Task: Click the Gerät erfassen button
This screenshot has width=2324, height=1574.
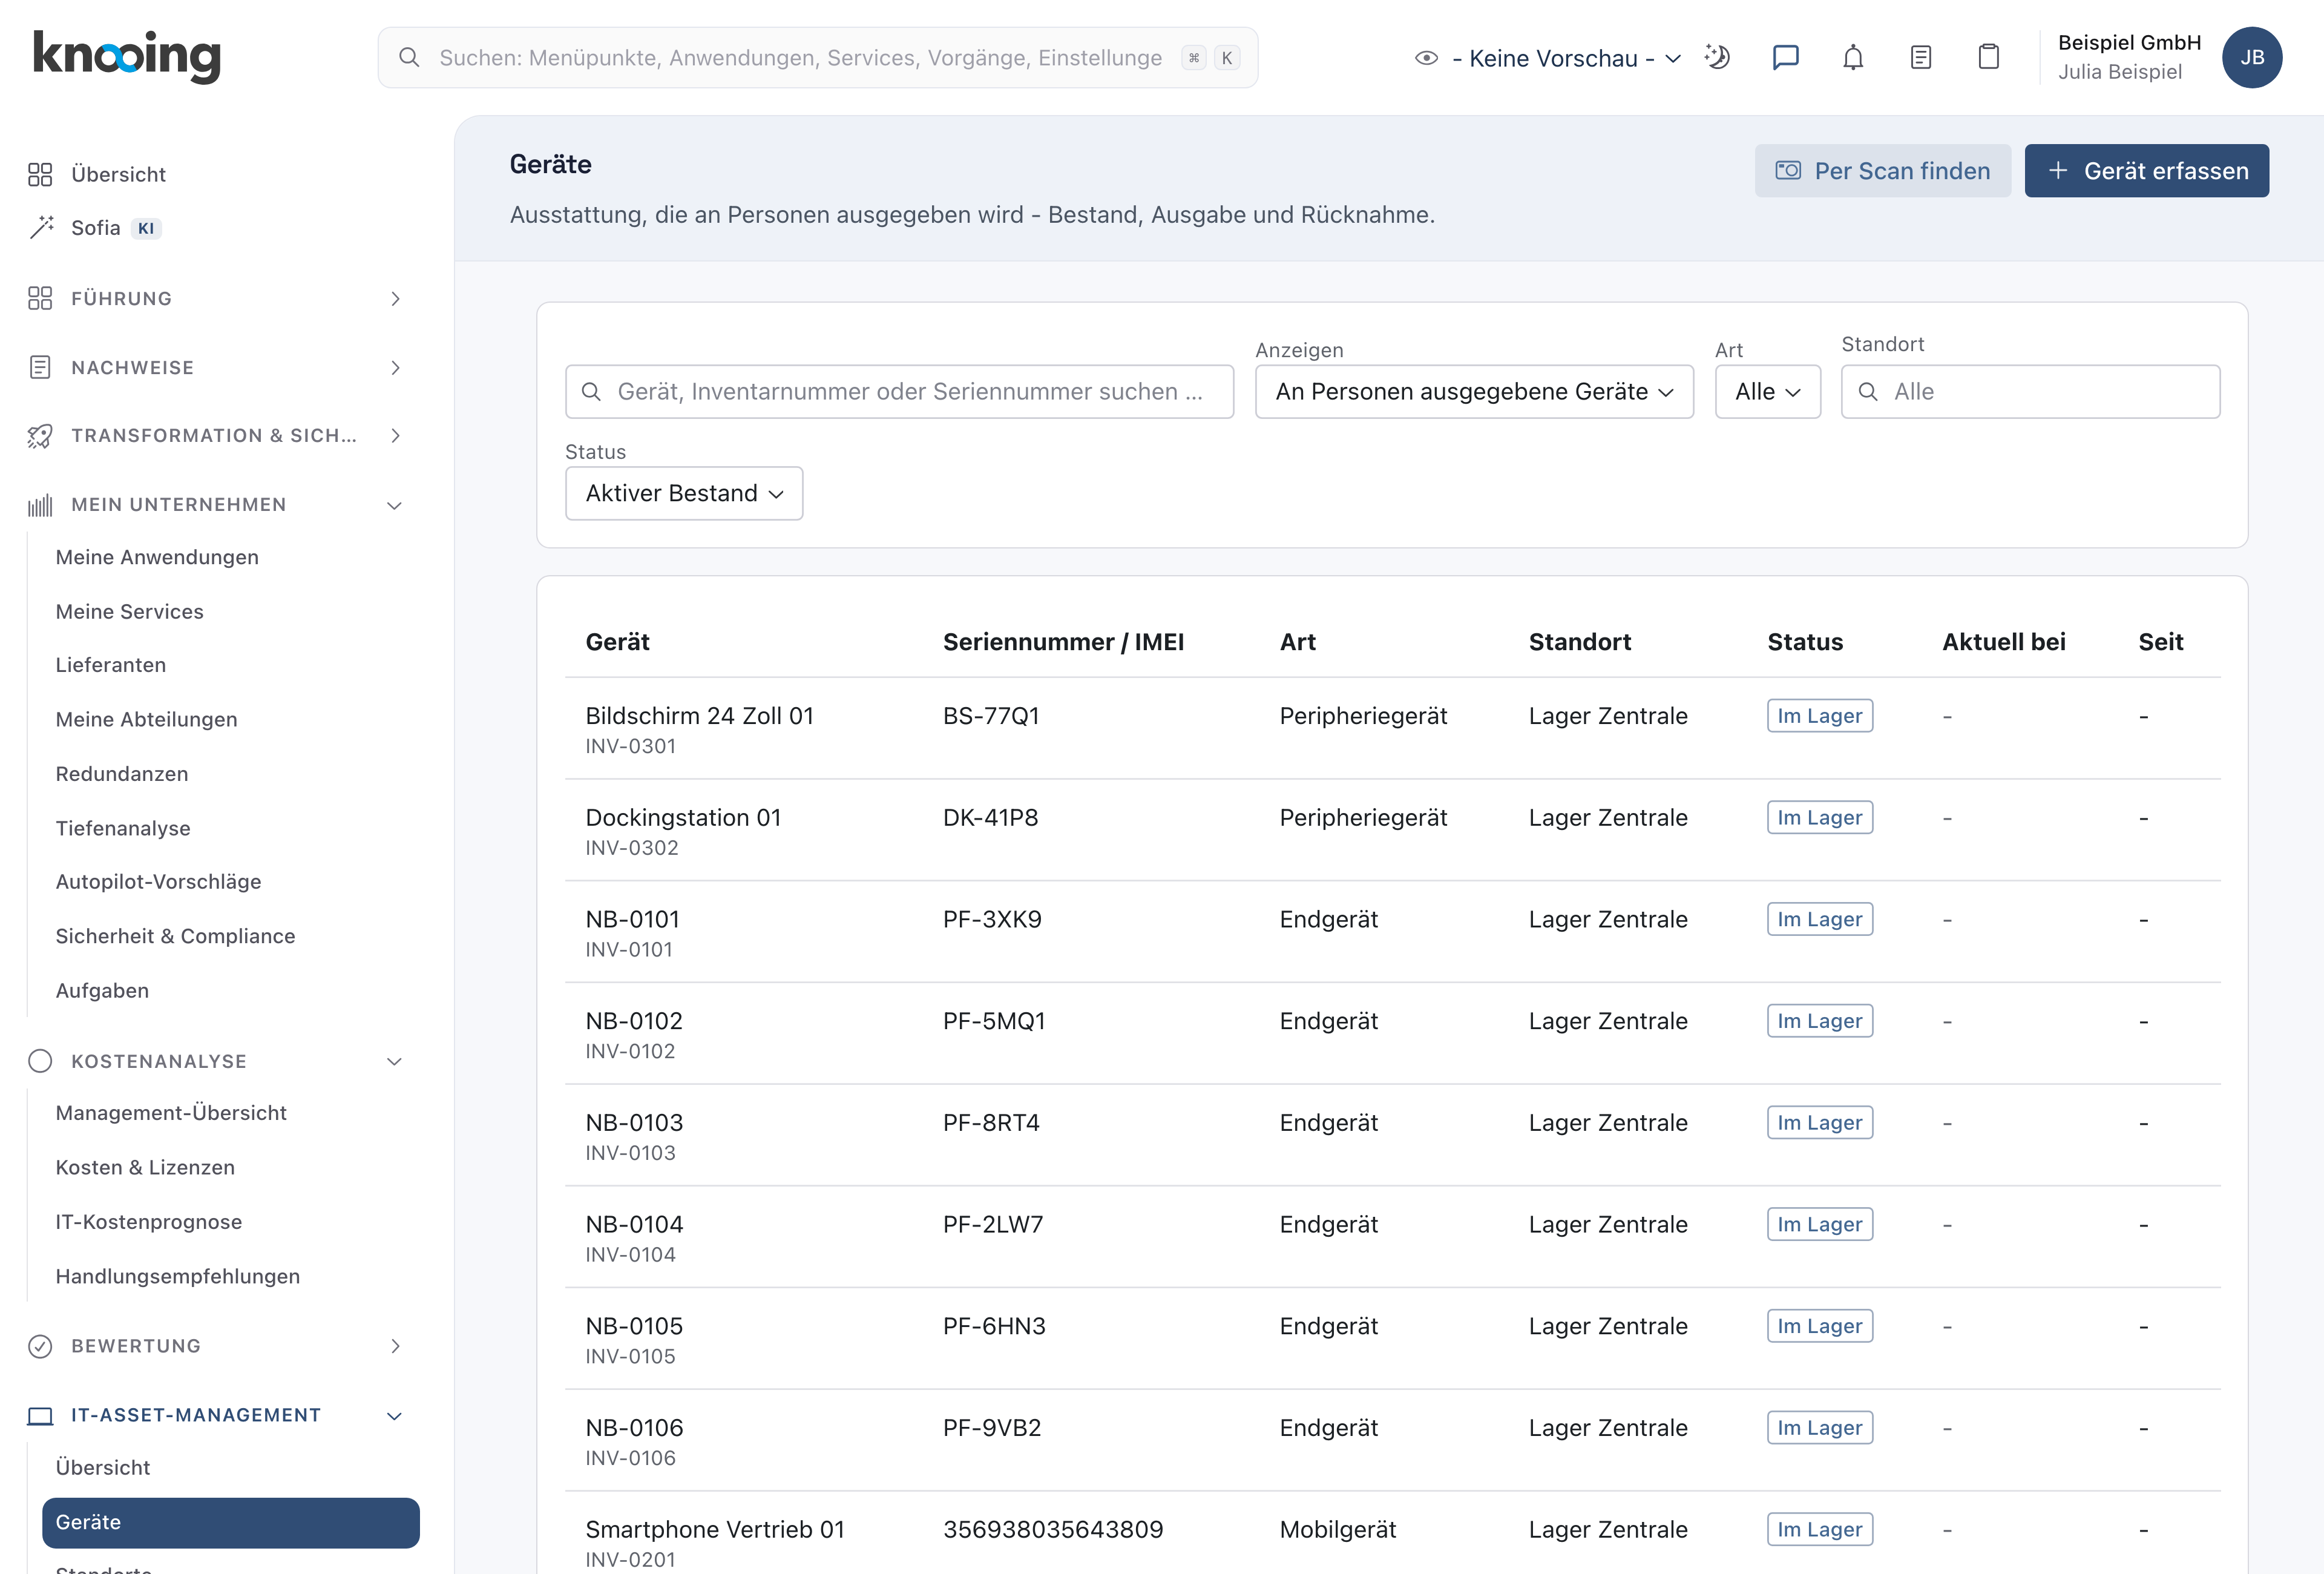Action: point(2146,170)
